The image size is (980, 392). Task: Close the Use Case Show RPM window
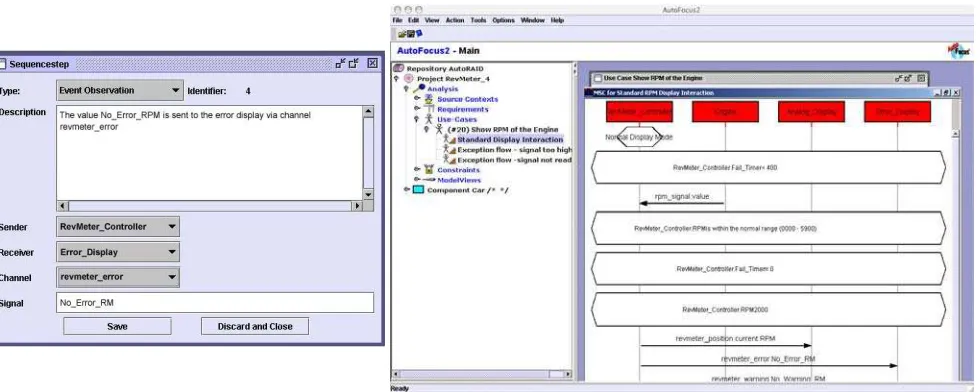click(920, 78)
